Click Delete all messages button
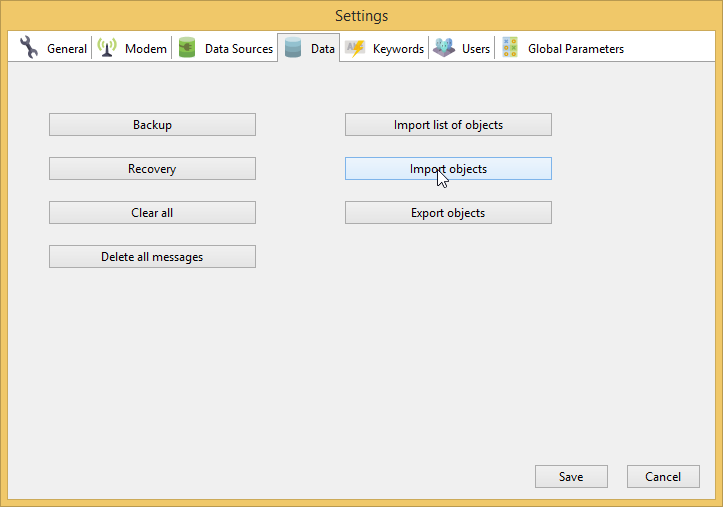 click(x=152, y=256)
